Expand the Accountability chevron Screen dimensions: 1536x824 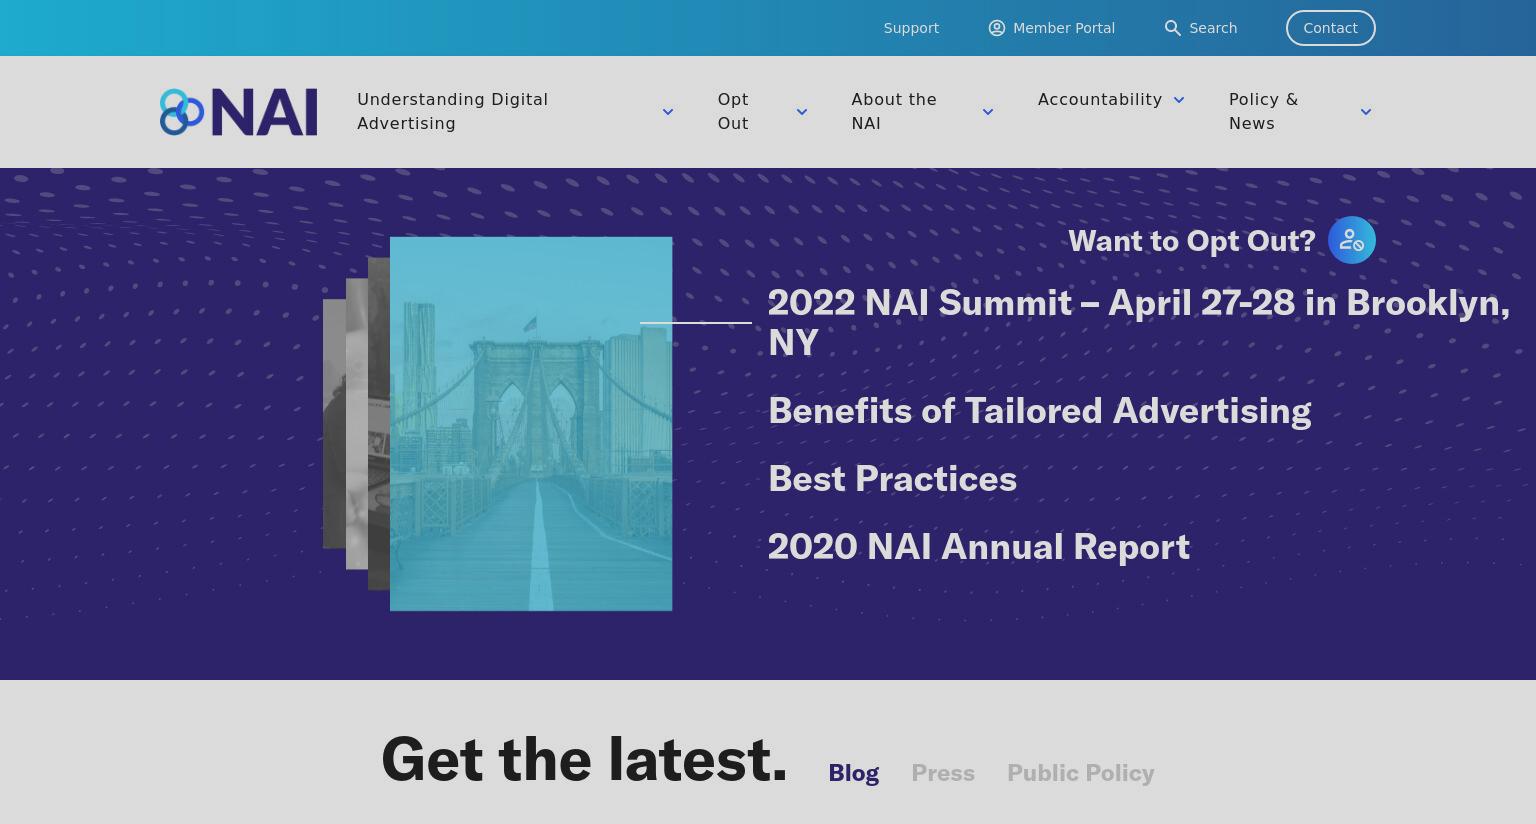(x=1179, y=100)
